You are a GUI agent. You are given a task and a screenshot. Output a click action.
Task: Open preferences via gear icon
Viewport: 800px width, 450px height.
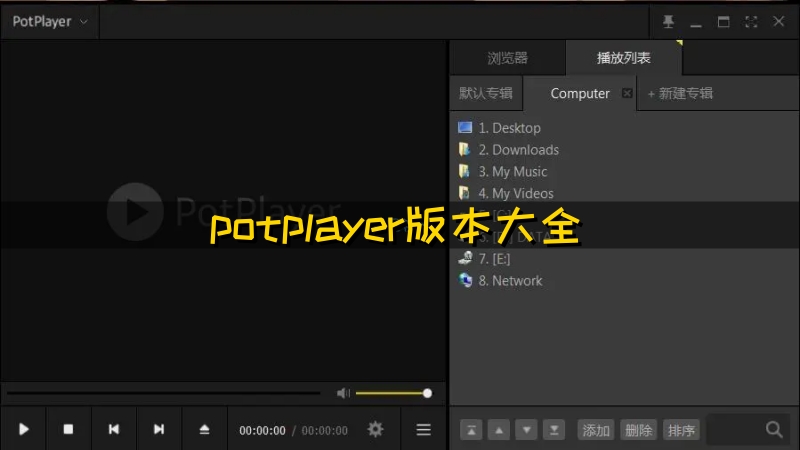(x=376, y=429)
